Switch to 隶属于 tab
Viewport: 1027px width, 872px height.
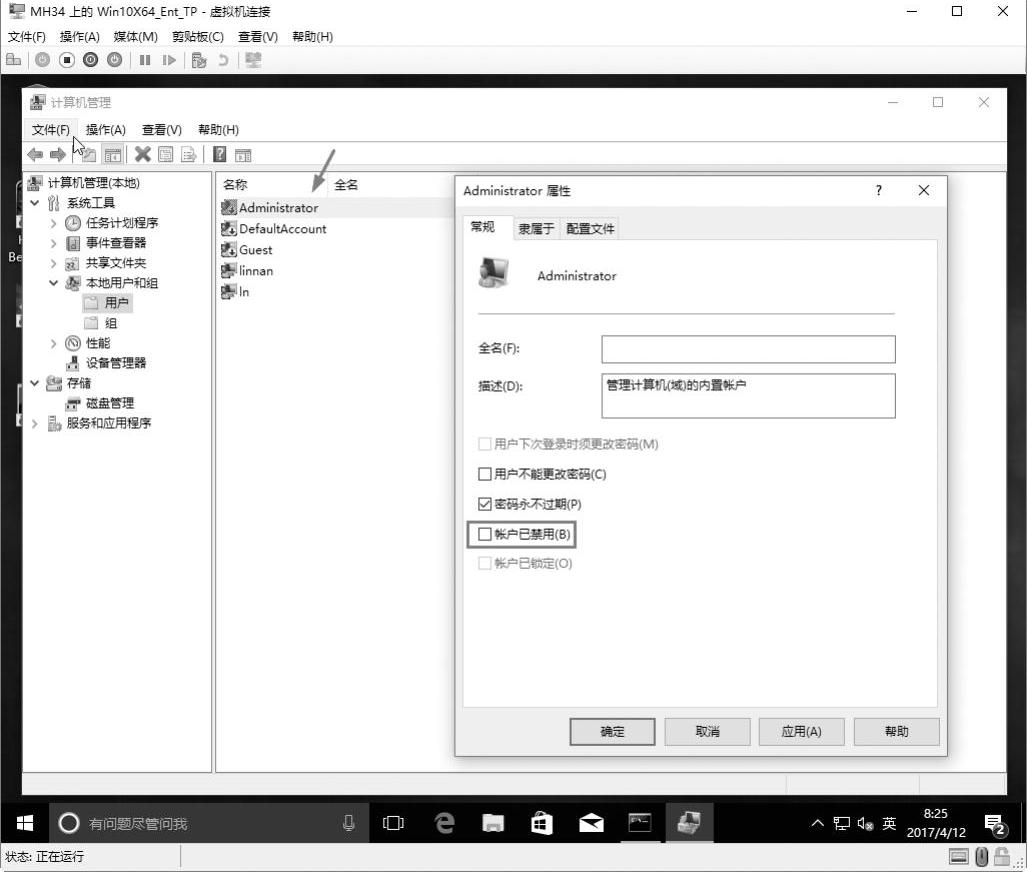[536, 229]
